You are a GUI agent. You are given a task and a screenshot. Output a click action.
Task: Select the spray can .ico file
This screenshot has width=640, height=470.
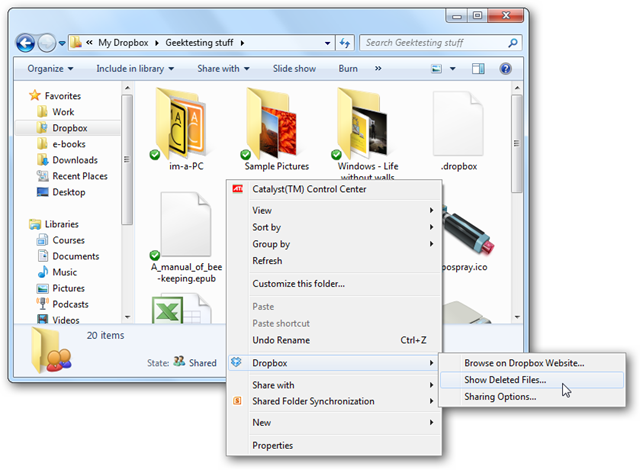tap(467, 233)
